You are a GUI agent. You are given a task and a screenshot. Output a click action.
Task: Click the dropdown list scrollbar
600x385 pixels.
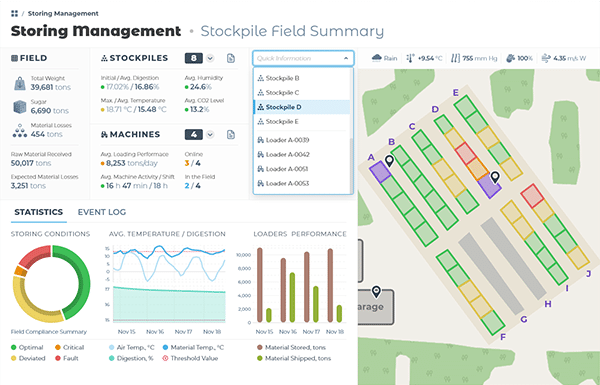[x=351, y=165]
